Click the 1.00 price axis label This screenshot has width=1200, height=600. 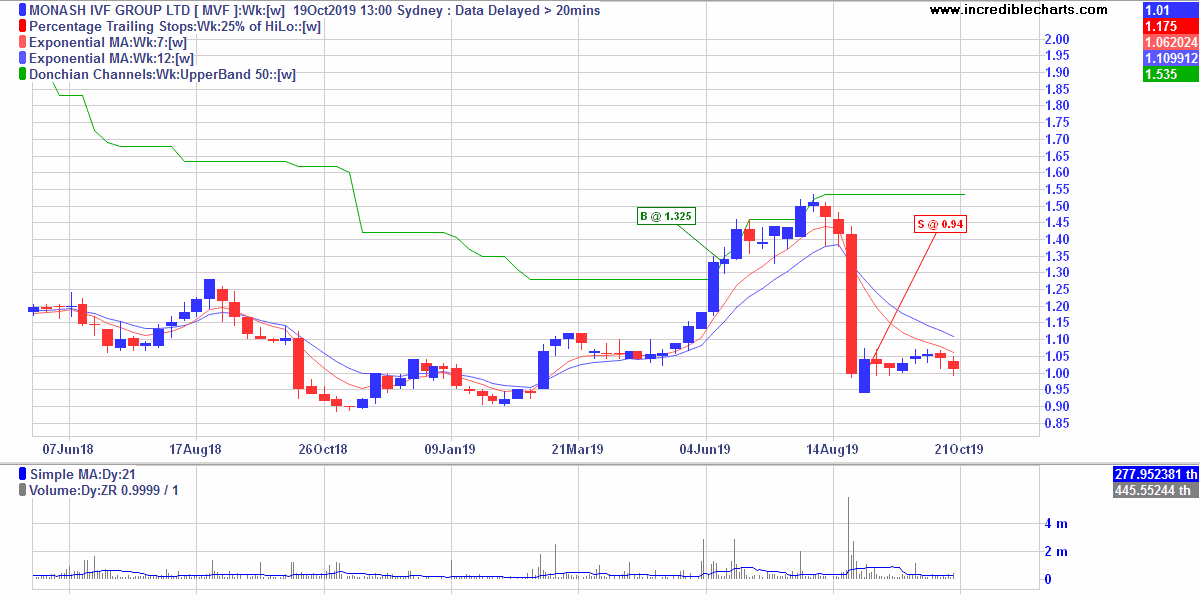click(x=1056, y=373)
